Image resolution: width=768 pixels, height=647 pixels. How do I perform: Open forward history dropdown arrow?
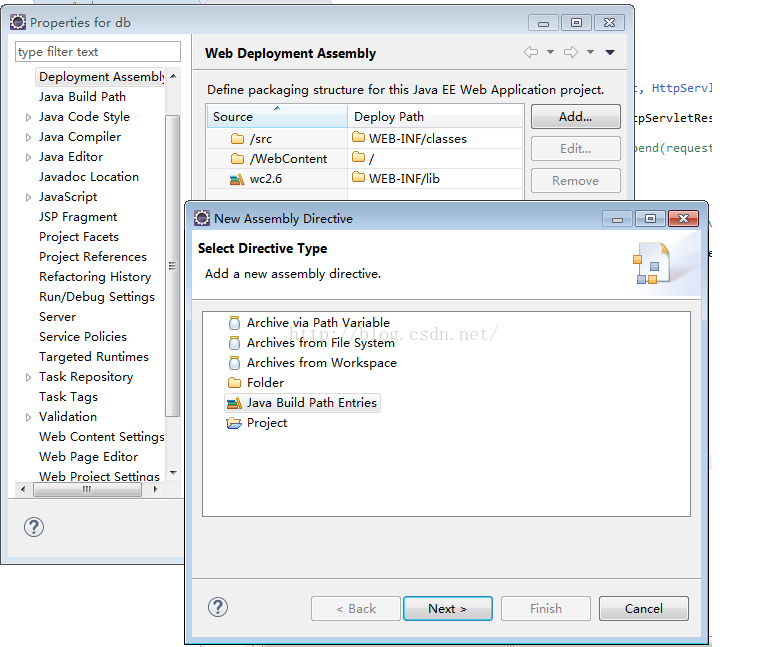(x=591, y=52)
